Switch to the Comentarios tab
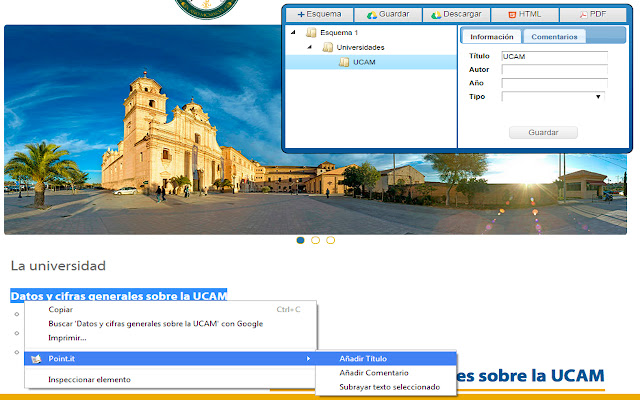 pos(553,36)
